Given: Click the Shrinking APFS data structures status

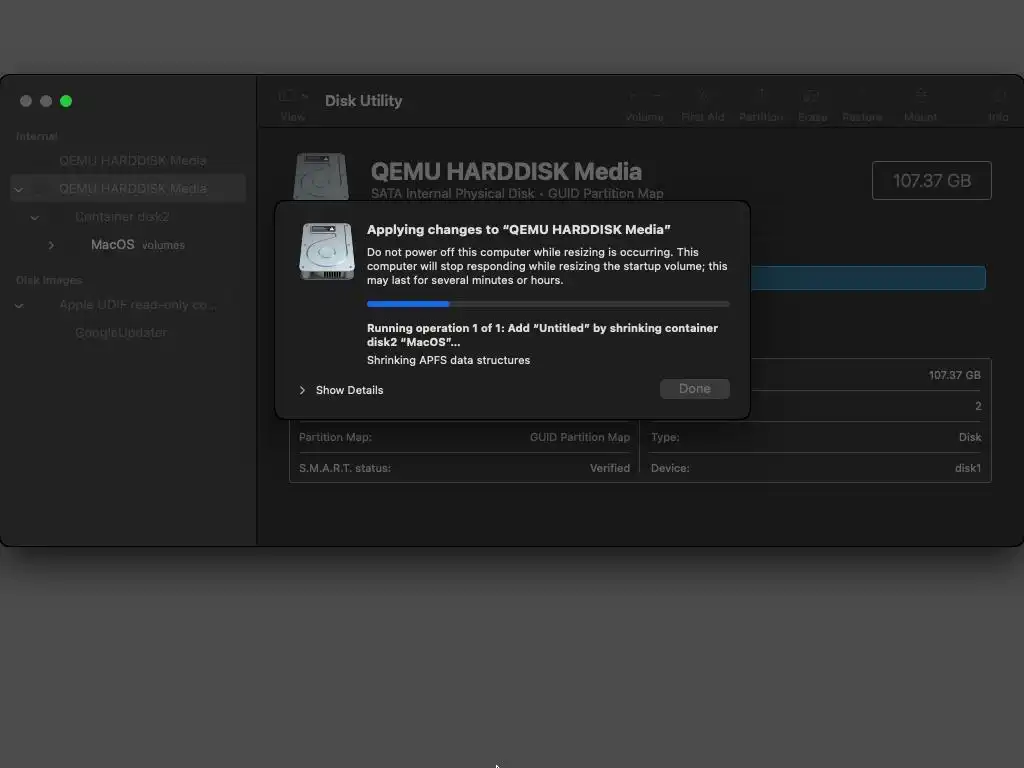Looking at the screenshot, I should tap(448, 360).
